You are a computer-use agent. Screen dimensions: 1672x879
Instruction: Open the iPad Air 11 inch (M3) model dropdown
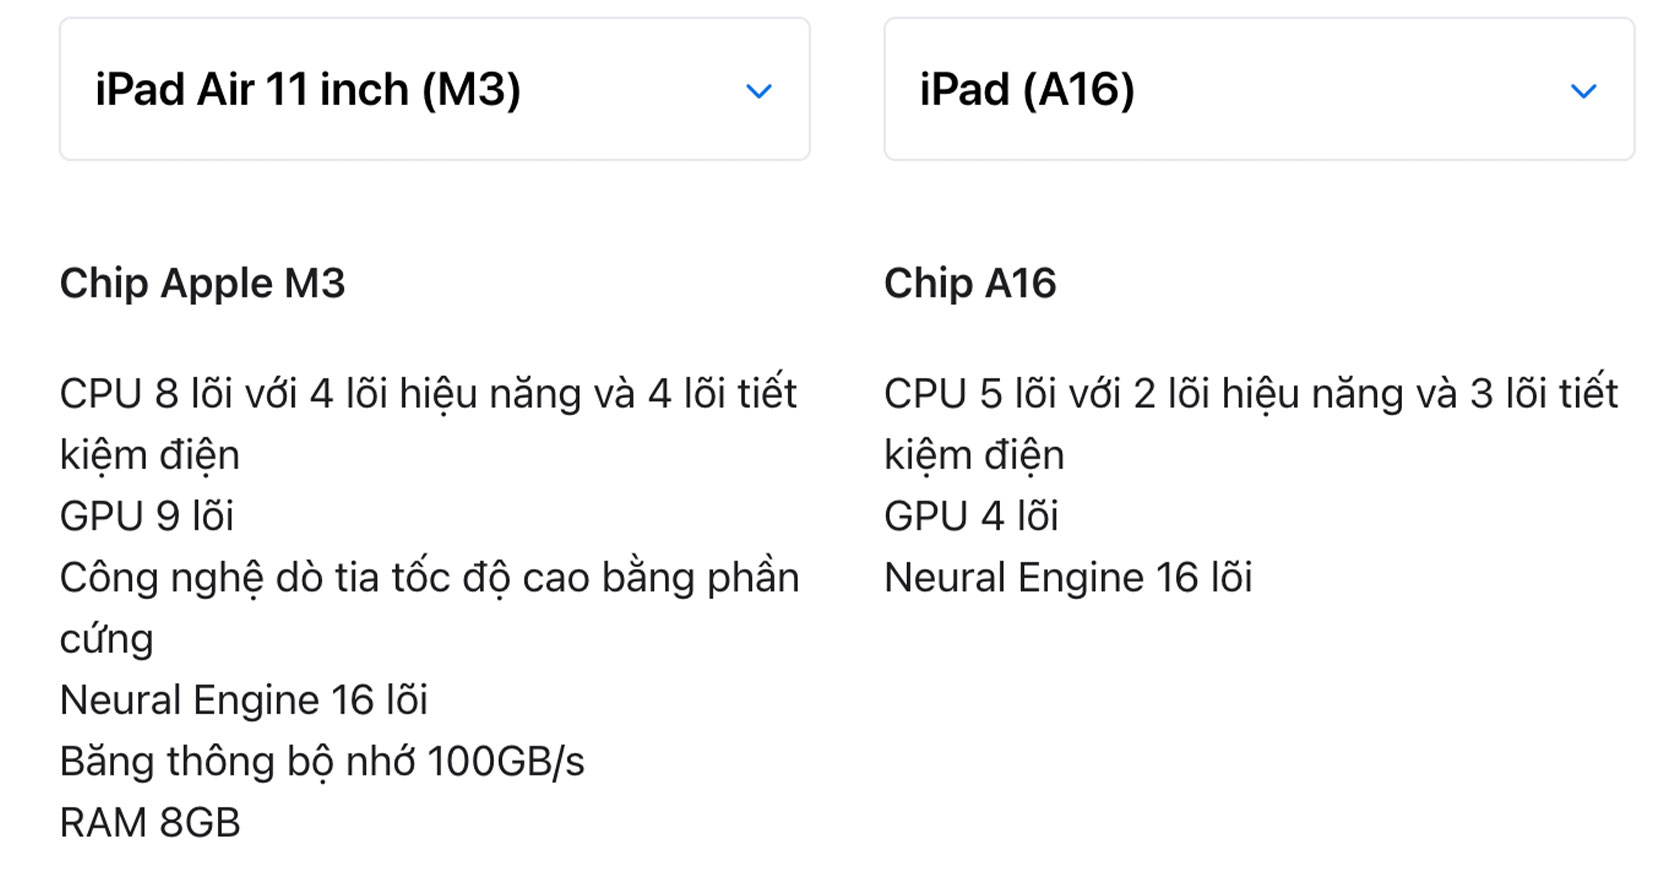point(434,89)
